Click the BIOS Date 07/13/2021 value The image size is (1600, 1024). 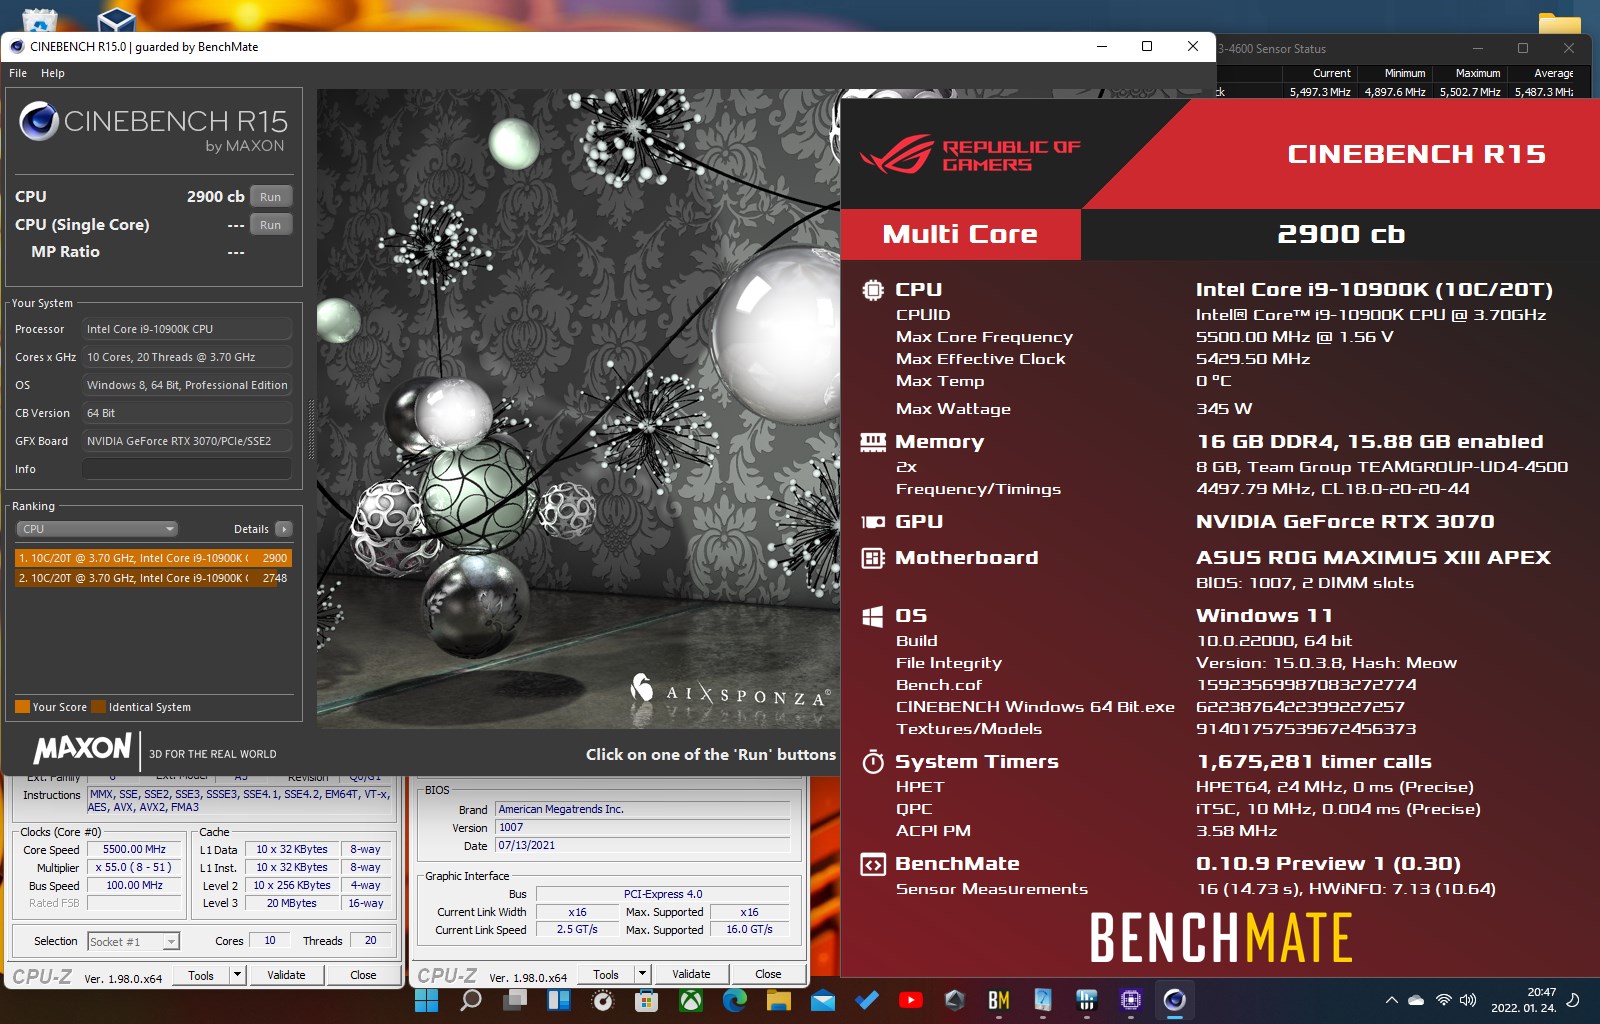click(x=642, y=845)
